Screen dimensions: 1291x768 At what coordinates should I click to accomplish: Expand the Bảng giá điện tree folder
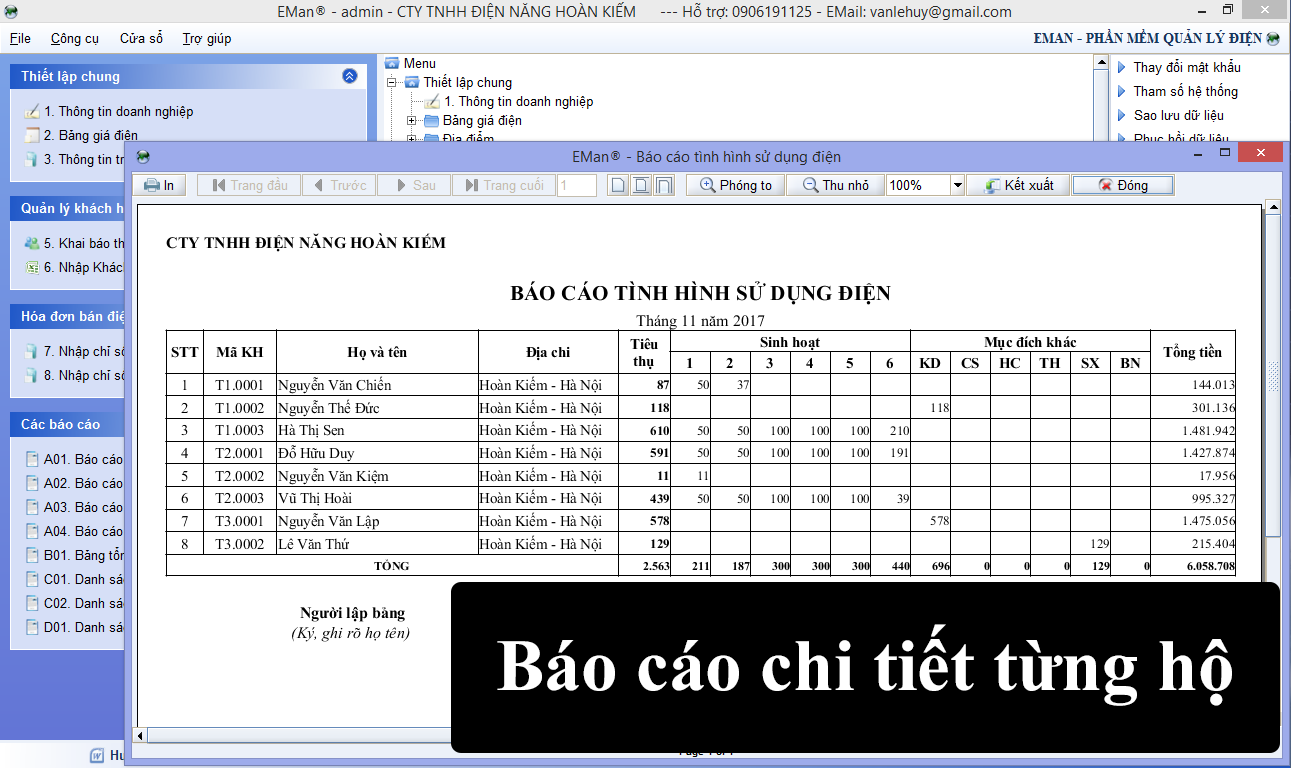click(412, 120)
